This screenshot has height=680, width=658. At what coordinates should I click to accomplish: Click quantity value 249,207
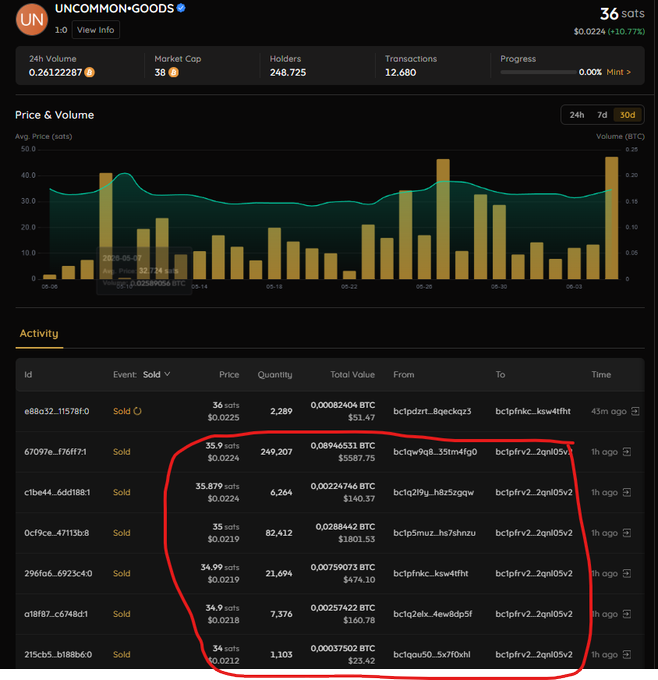(276, 452)
